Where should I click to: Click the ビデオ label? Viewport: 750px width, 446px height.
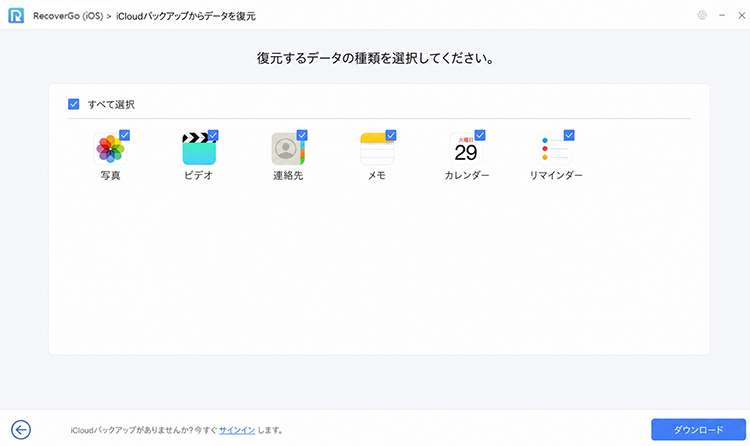199,176
